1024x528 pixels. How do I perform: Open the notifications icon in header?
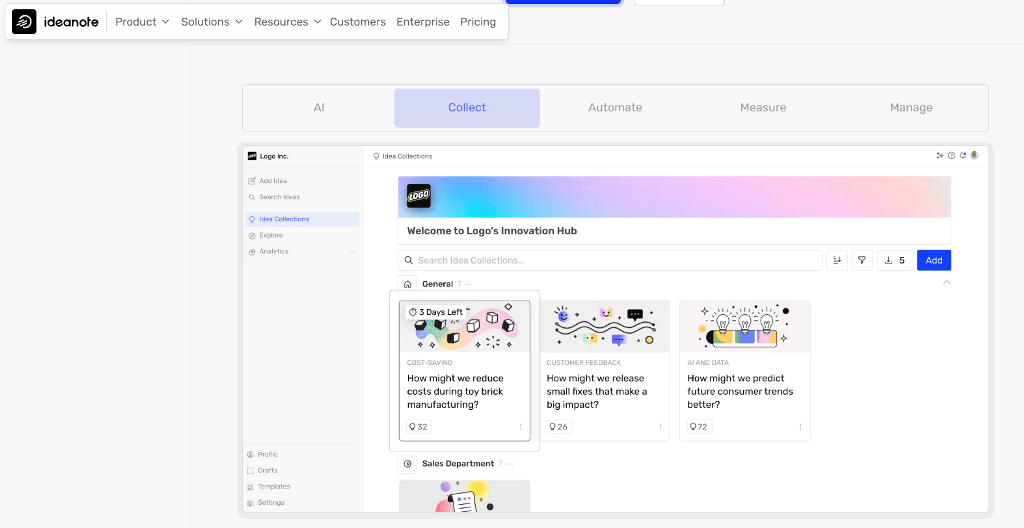(963, 156)
